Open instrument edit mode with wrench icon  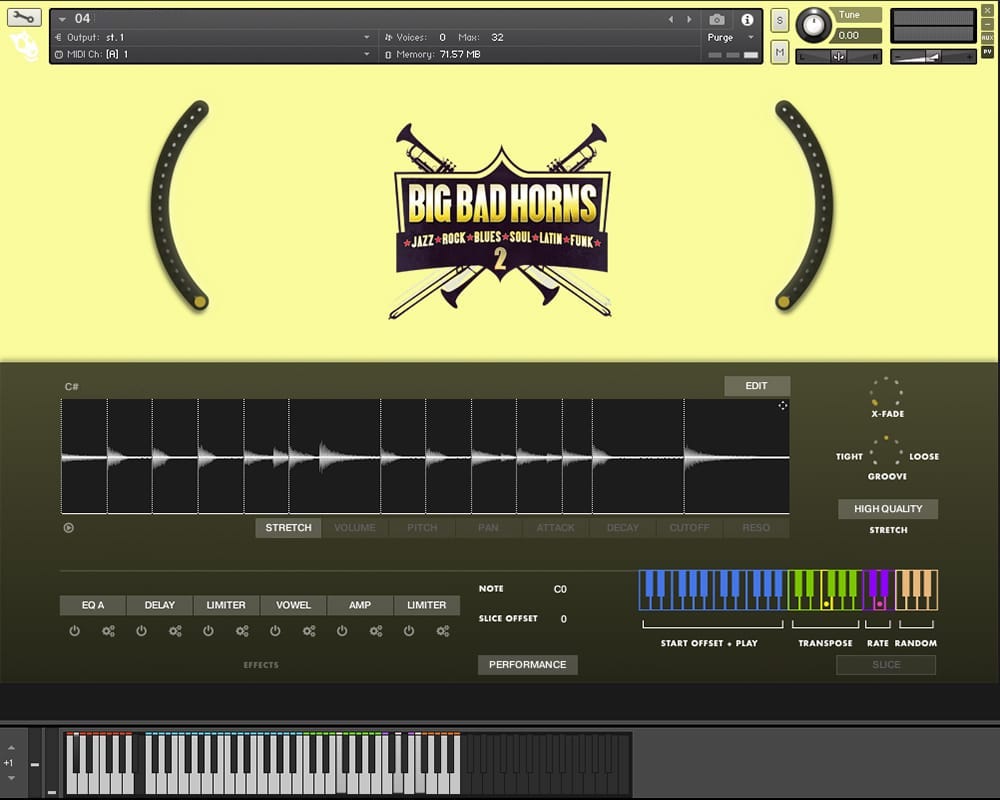click(x=24, y=17)
